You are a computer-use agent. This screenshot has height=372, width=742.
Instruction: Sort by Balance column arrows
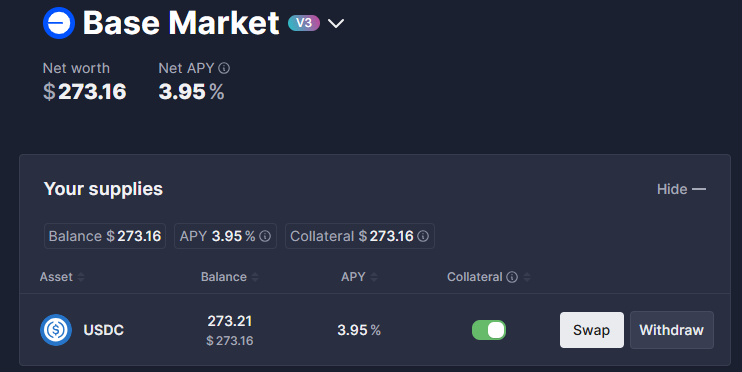(255, 277)
